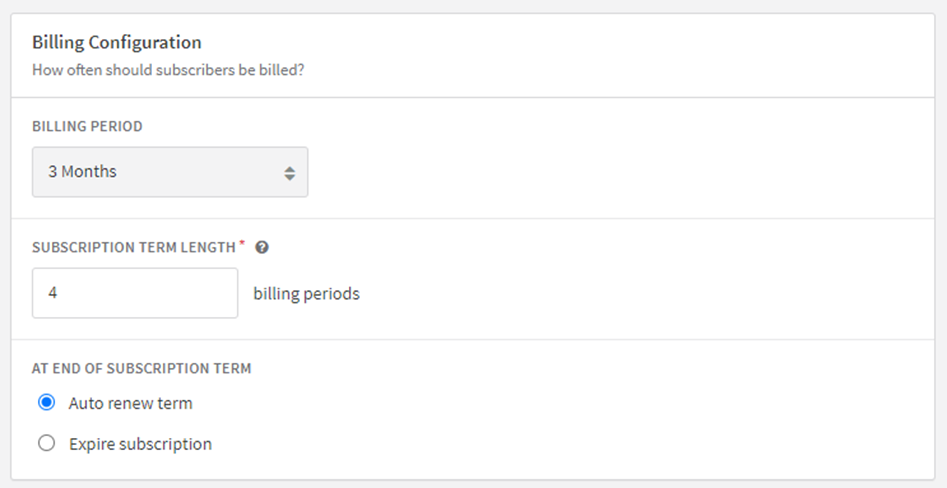The image size is (947, 488).
Task: Click the BILLING PERIOD label
Action: tap(88, 126)
